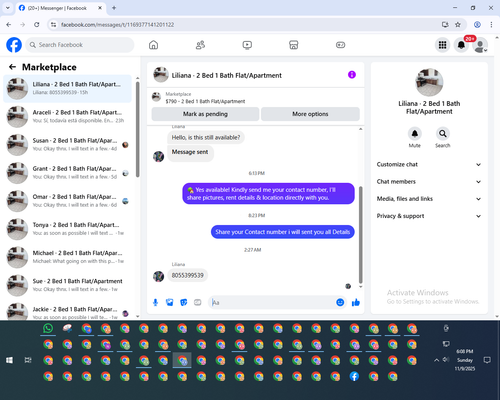Open the Liliana conversation in list
The height and width of the screenshot is (400, 500).
(x=68, y=89)
